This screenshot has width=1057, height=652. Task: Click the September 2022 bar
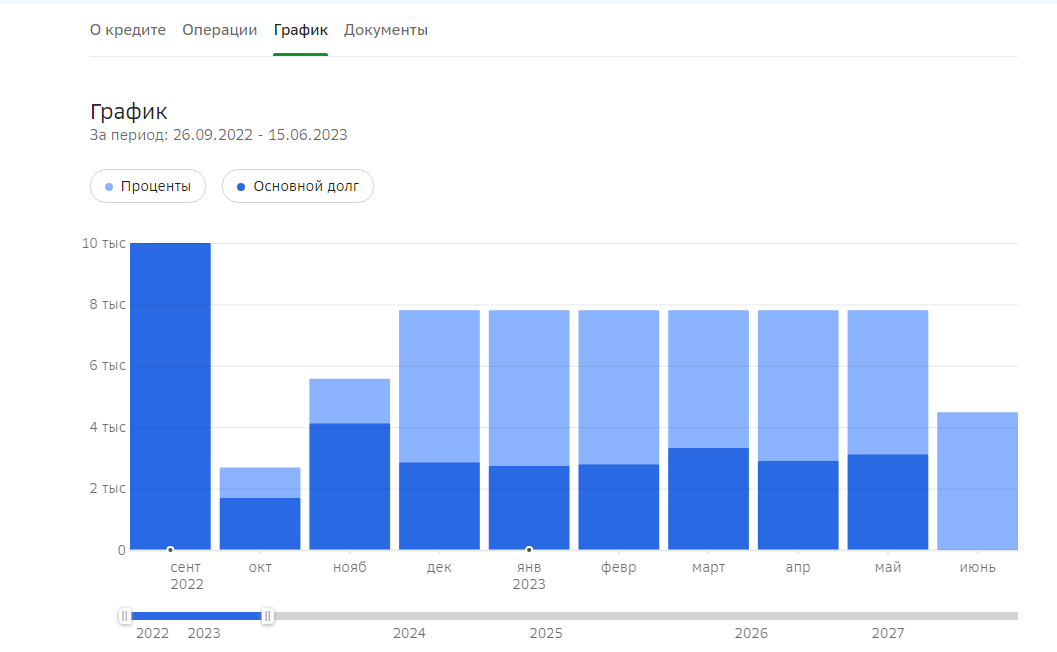(x=171, y=396)
